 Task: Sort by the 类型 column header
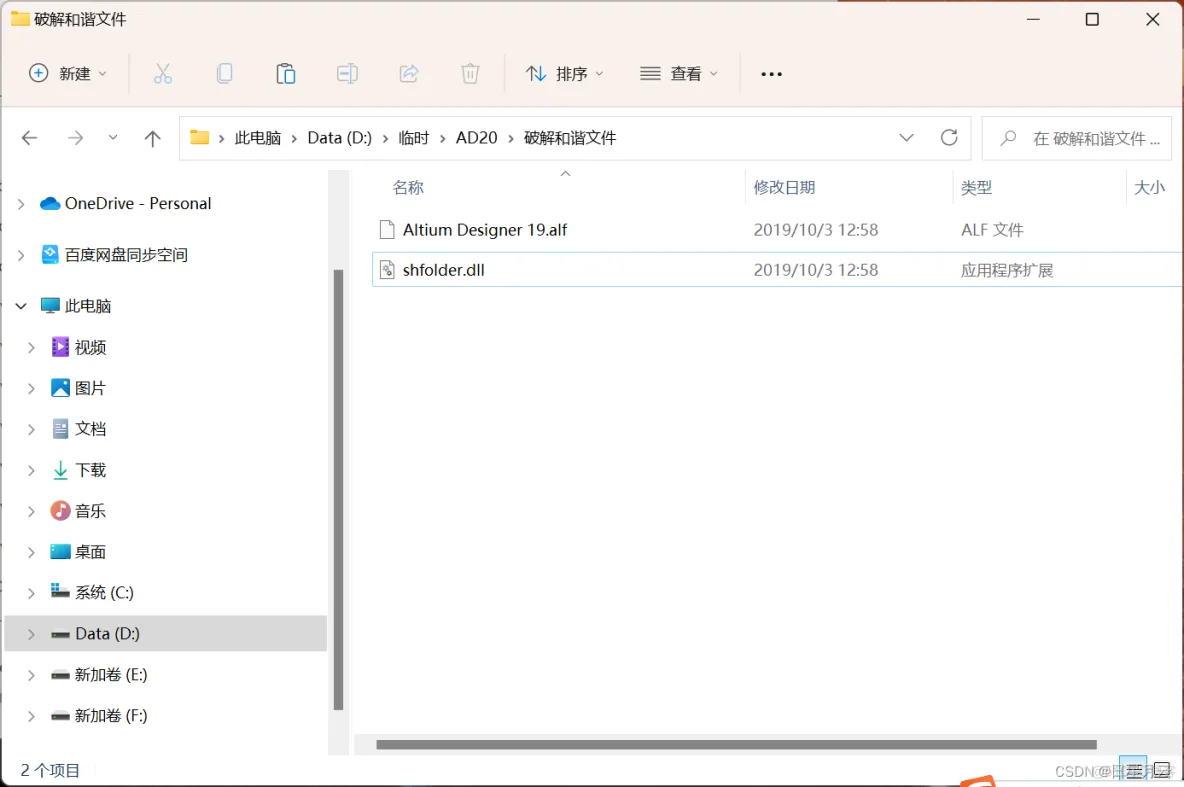(976, 187)
